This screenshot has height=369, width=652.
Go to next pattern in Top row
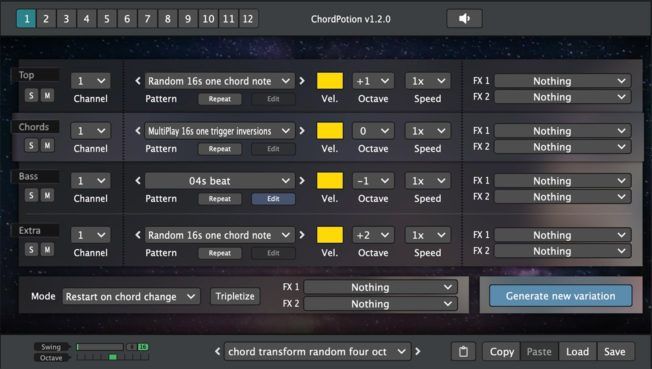[x=302, y=81]
